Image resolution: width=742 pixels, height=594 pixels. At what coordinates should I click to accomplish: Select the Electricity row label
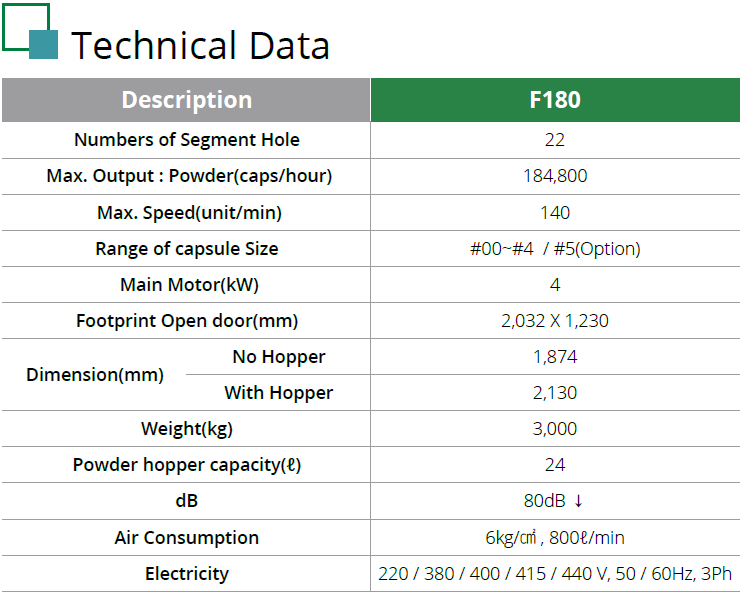[x=186, y=574]
